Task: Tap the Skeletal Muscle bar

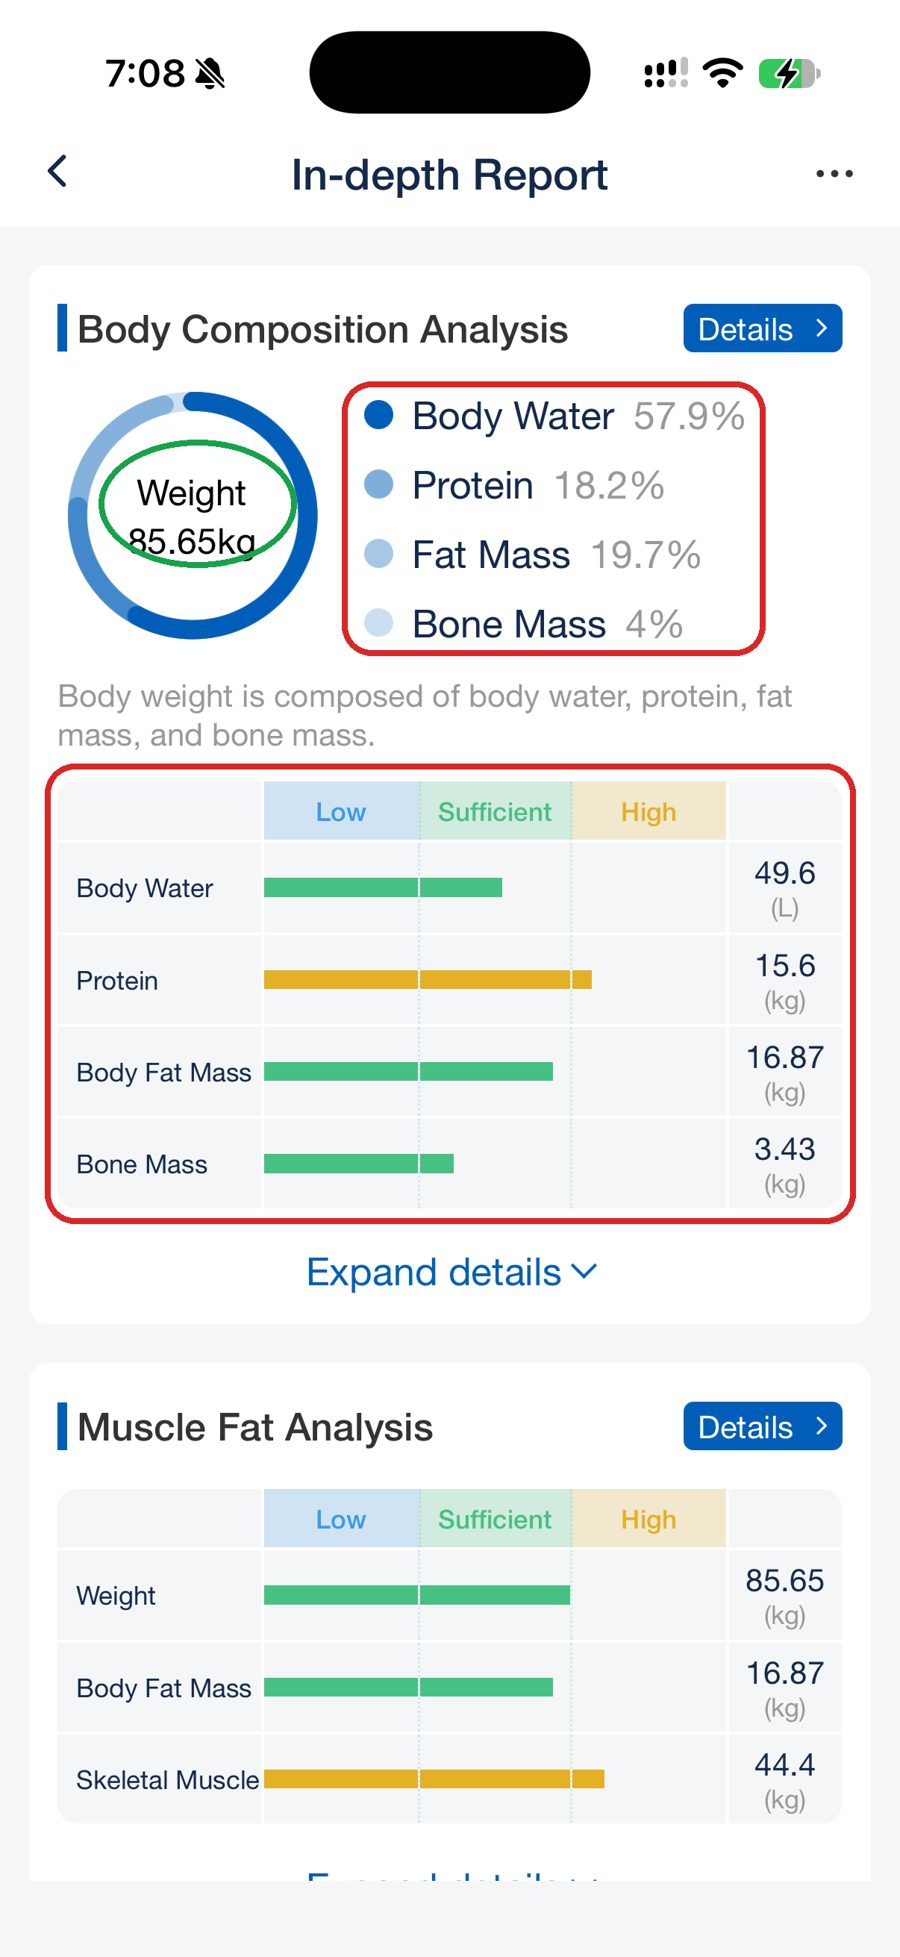Action: point(434,1779)
